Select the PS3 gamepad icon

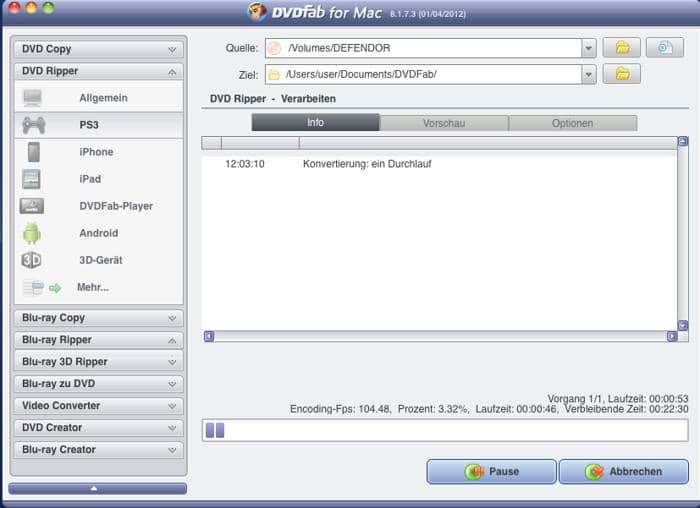click(34, 125)
